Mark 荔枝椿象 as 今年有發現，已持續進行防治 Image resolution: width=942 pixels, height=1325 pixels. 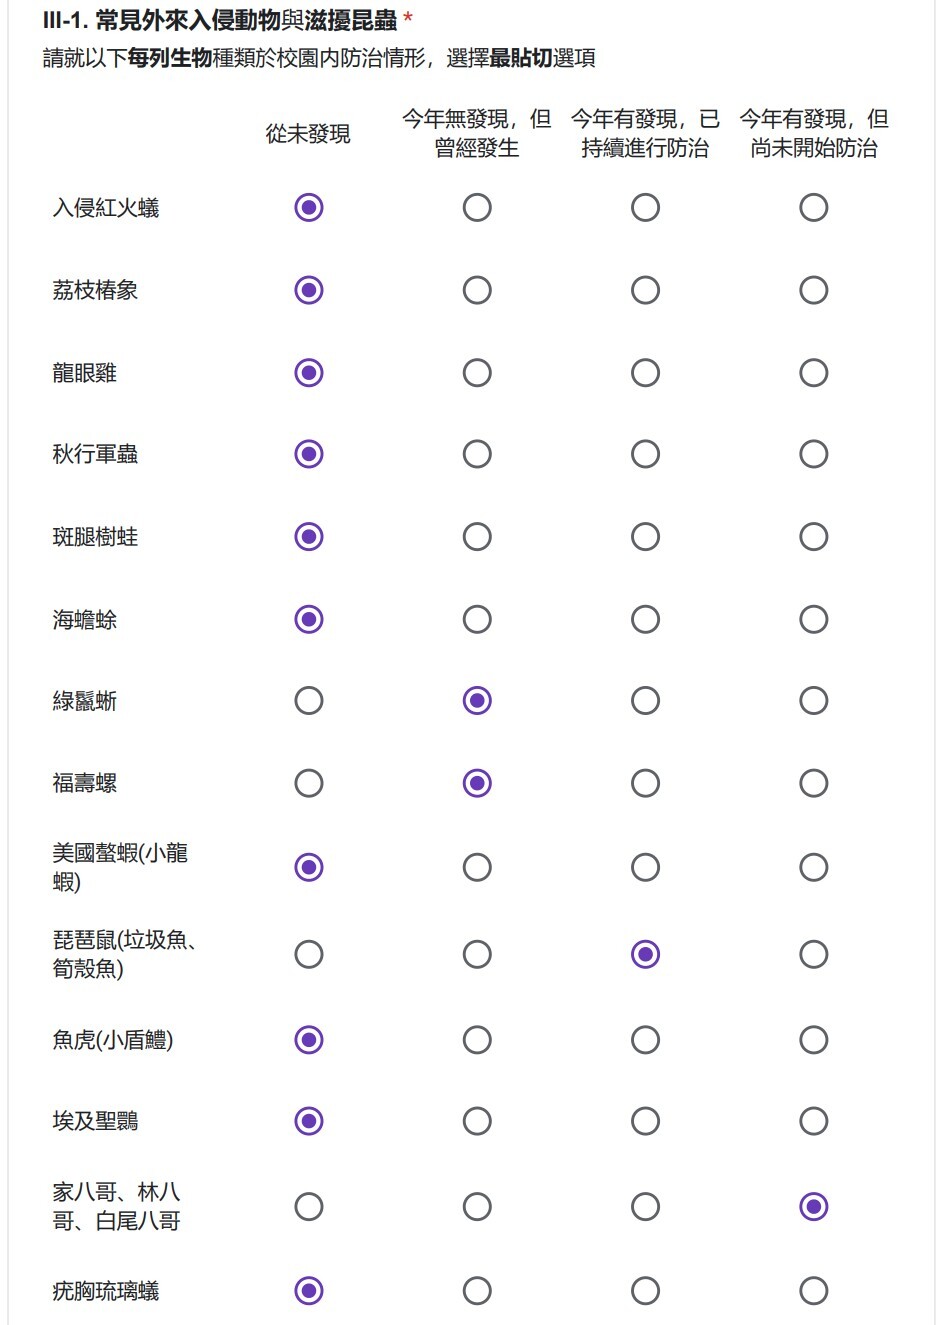point(645,290)
